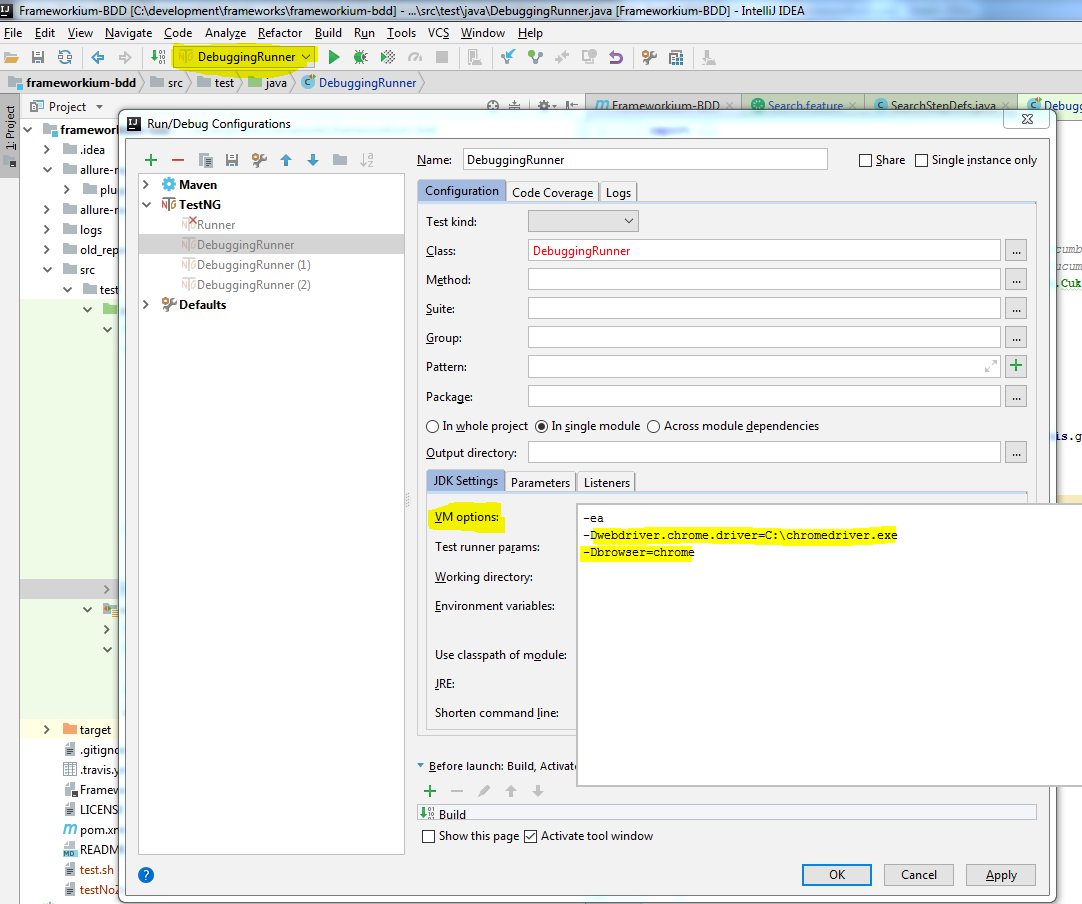Switch to Logs tab
This screenshot has width=1082, height=904.
coord(618,193)
